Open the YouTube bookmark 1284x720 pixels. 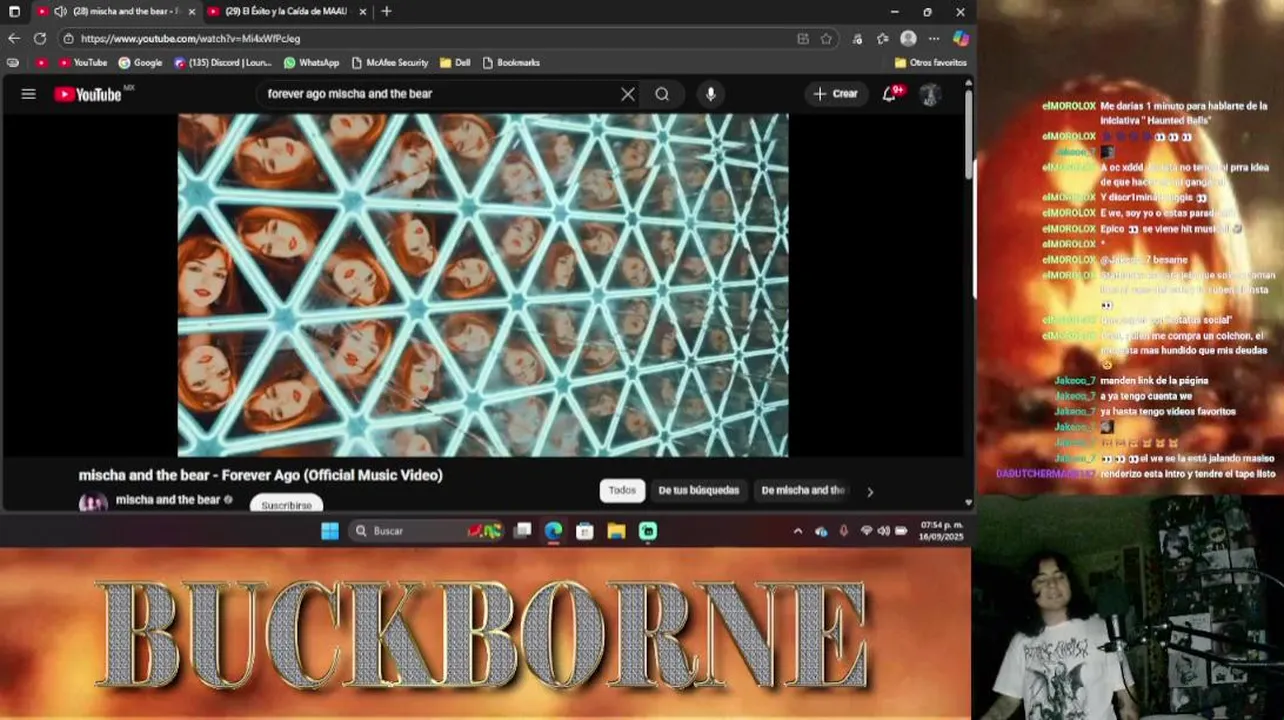(83, 62)
